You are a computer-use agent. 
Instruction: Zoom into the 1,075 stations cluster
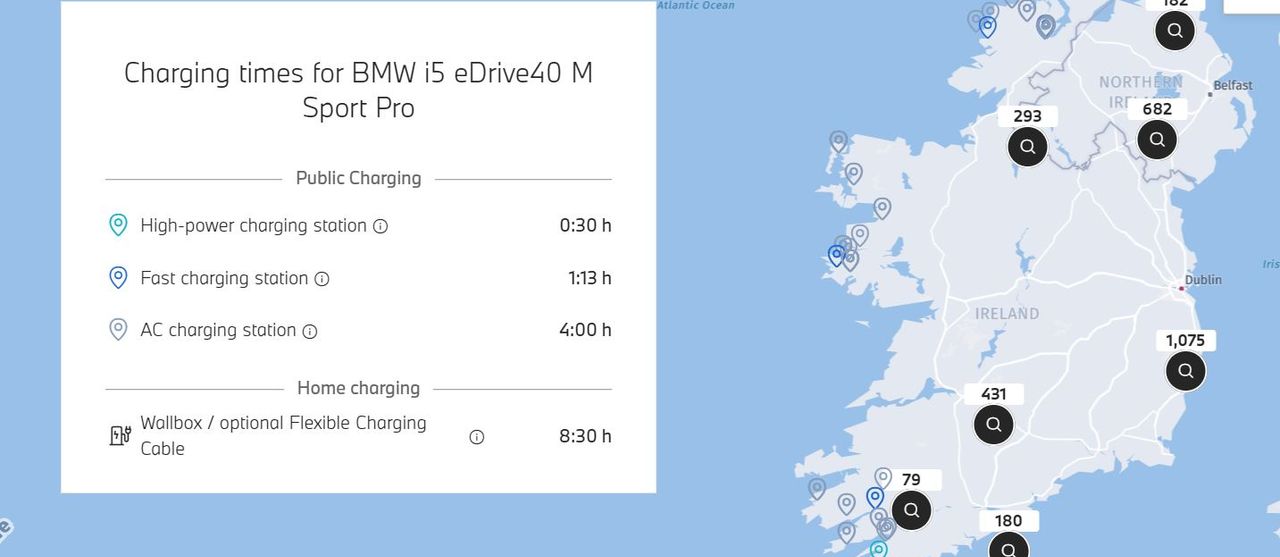tap(1185, 371)
